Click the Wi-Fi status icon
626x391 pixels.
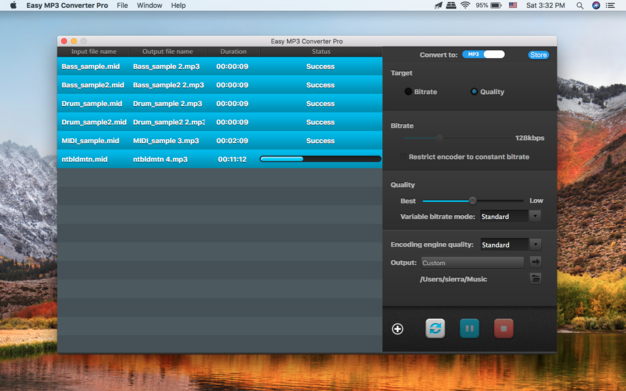(465, 5)
